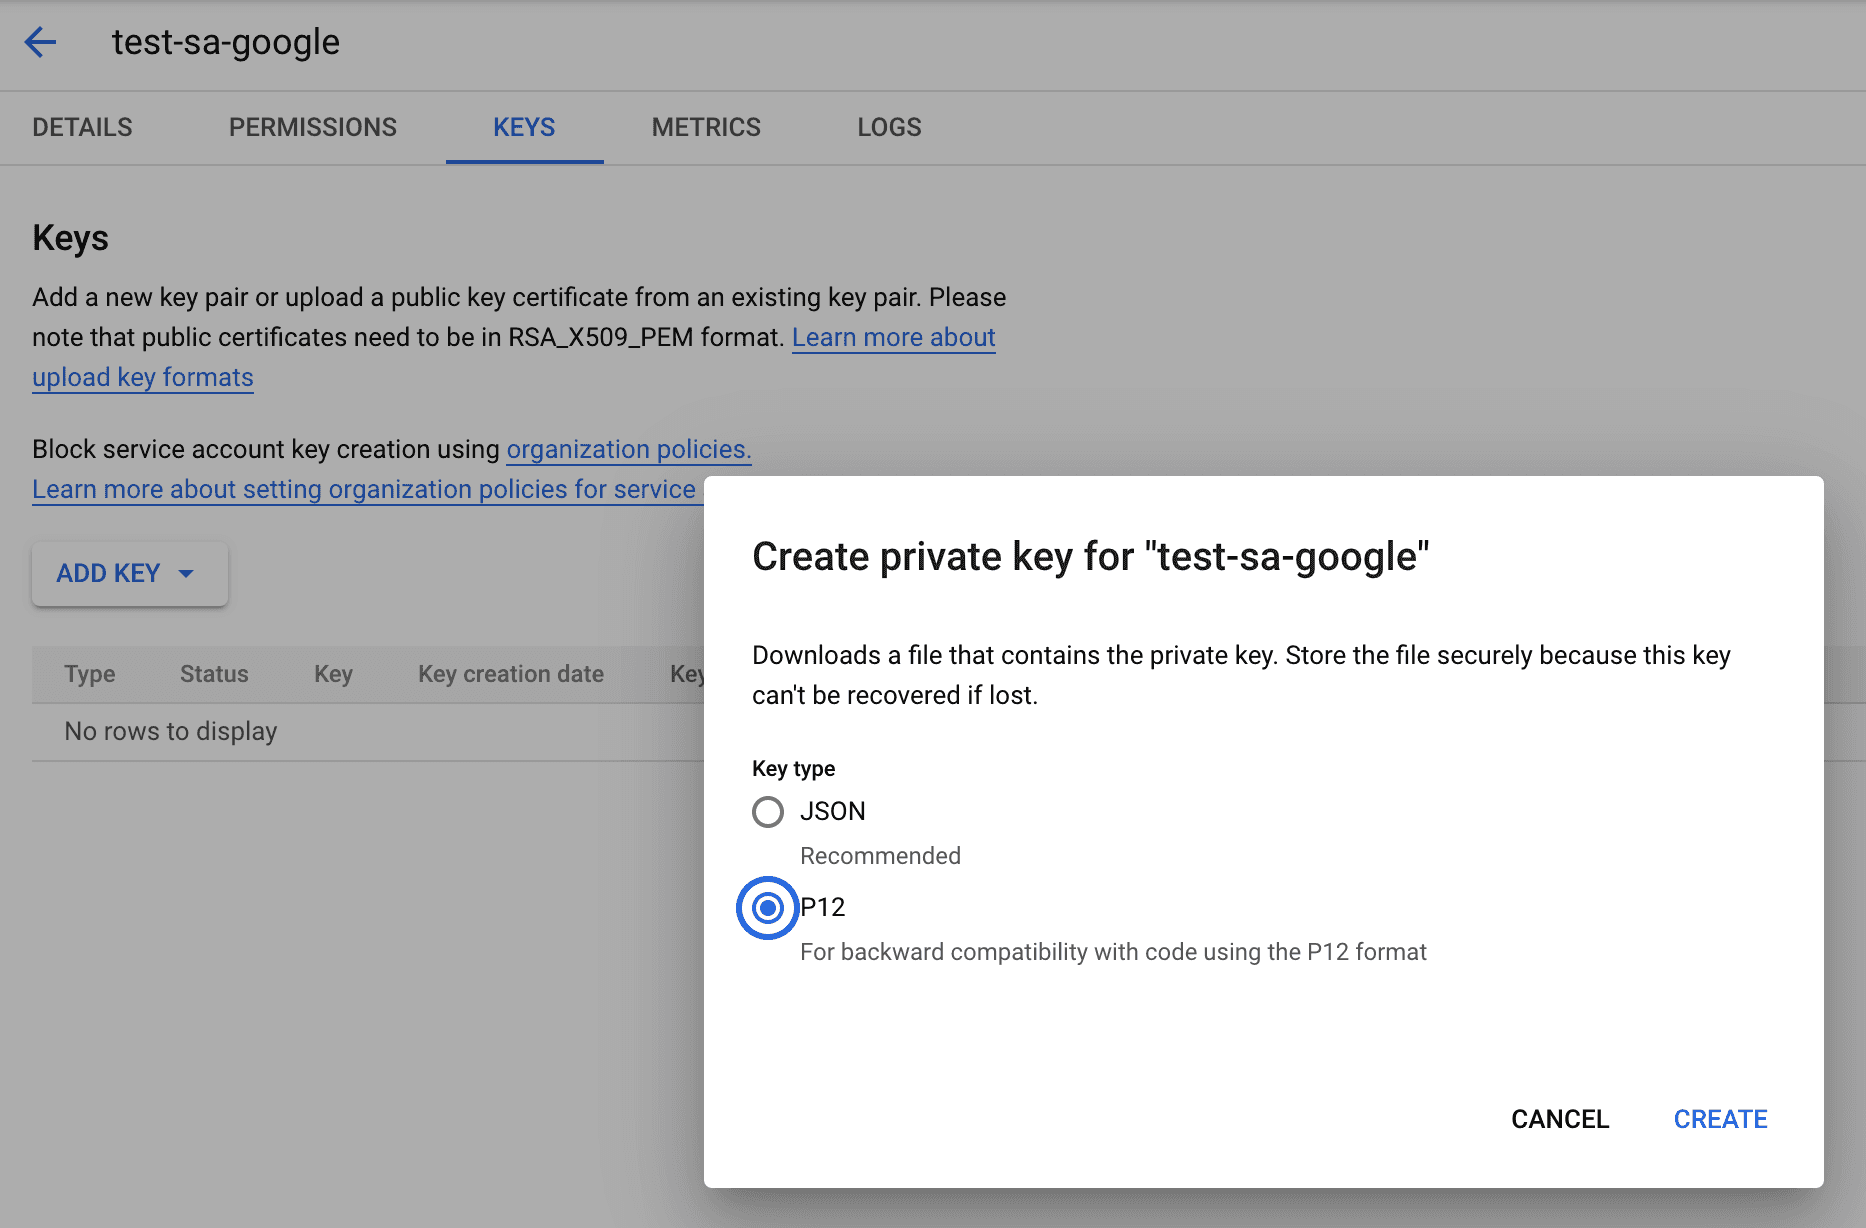The height and width of the screenshot is (1228, 1866).
Task: Select the KEYS tab
Action: 524,127
